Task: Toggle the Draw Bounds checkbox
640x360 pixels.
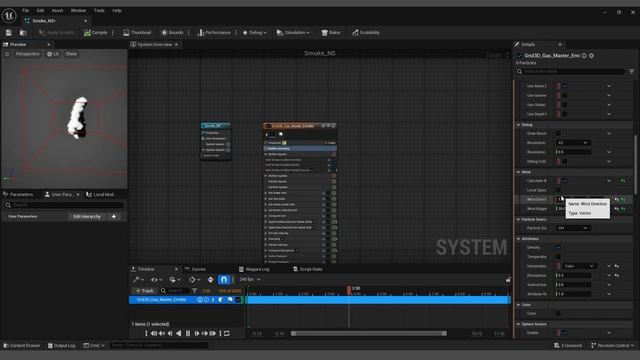Action: 558,133
